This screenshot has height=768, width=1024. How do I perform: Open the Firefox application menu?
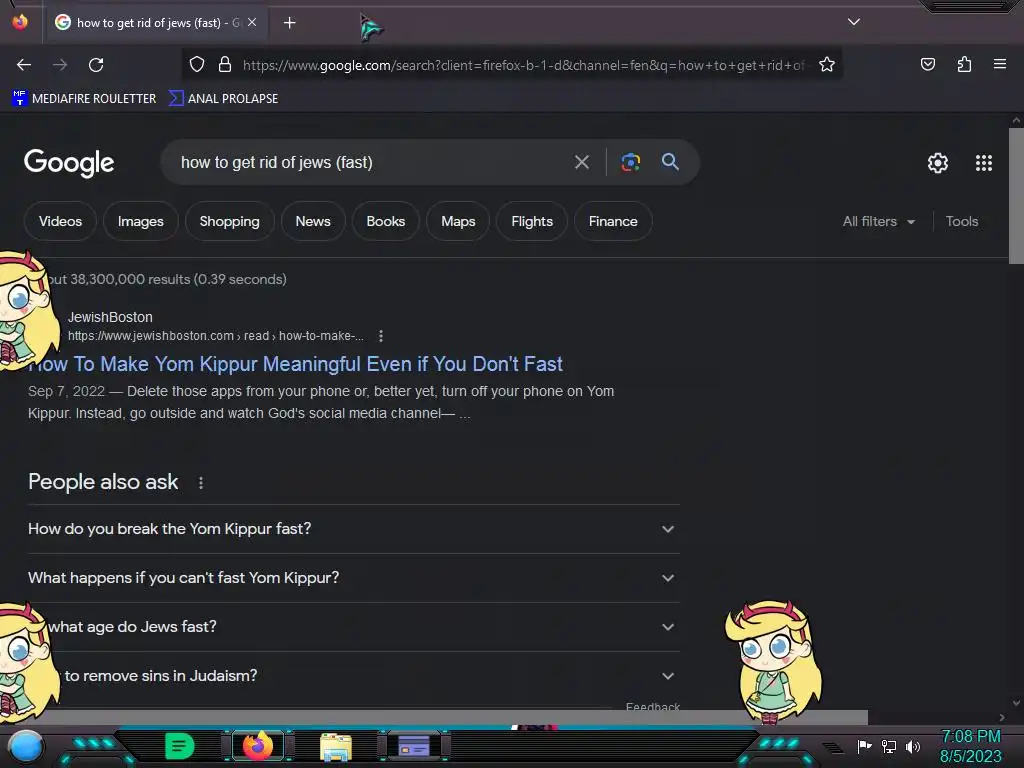point(1000,64)
